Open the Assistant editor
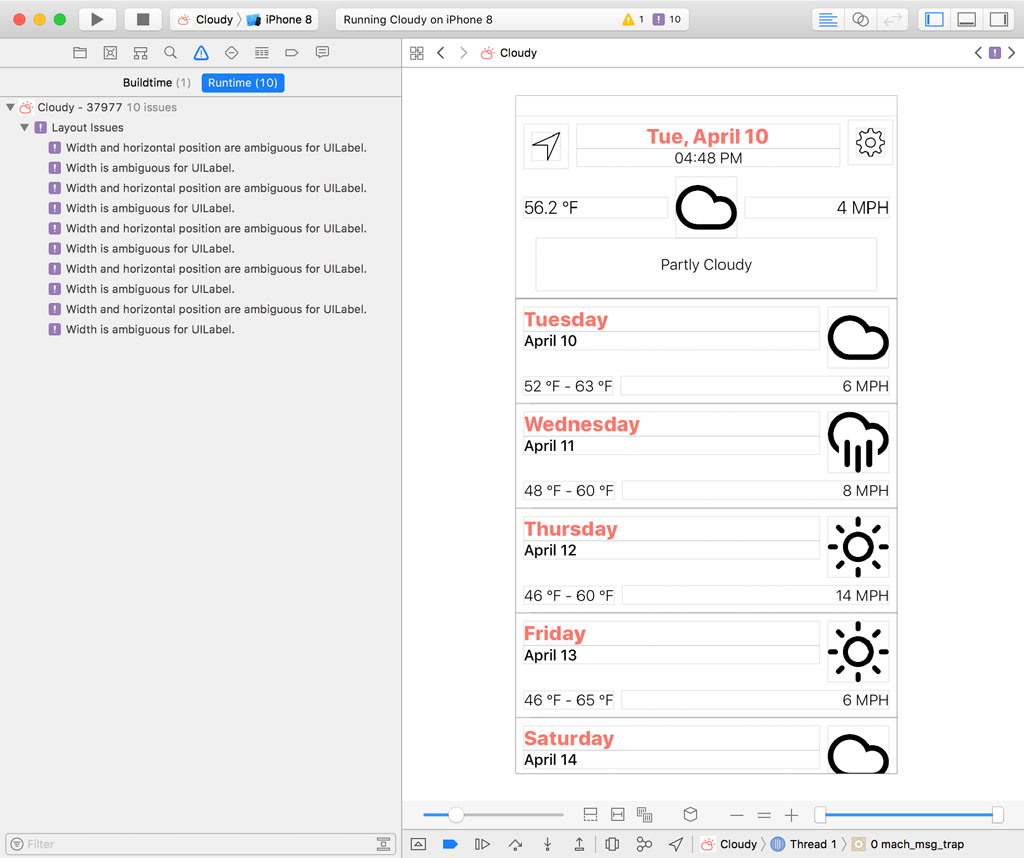Image resolution: width=1024 pixels, height=858 pixels. click(x=860, y=19)
